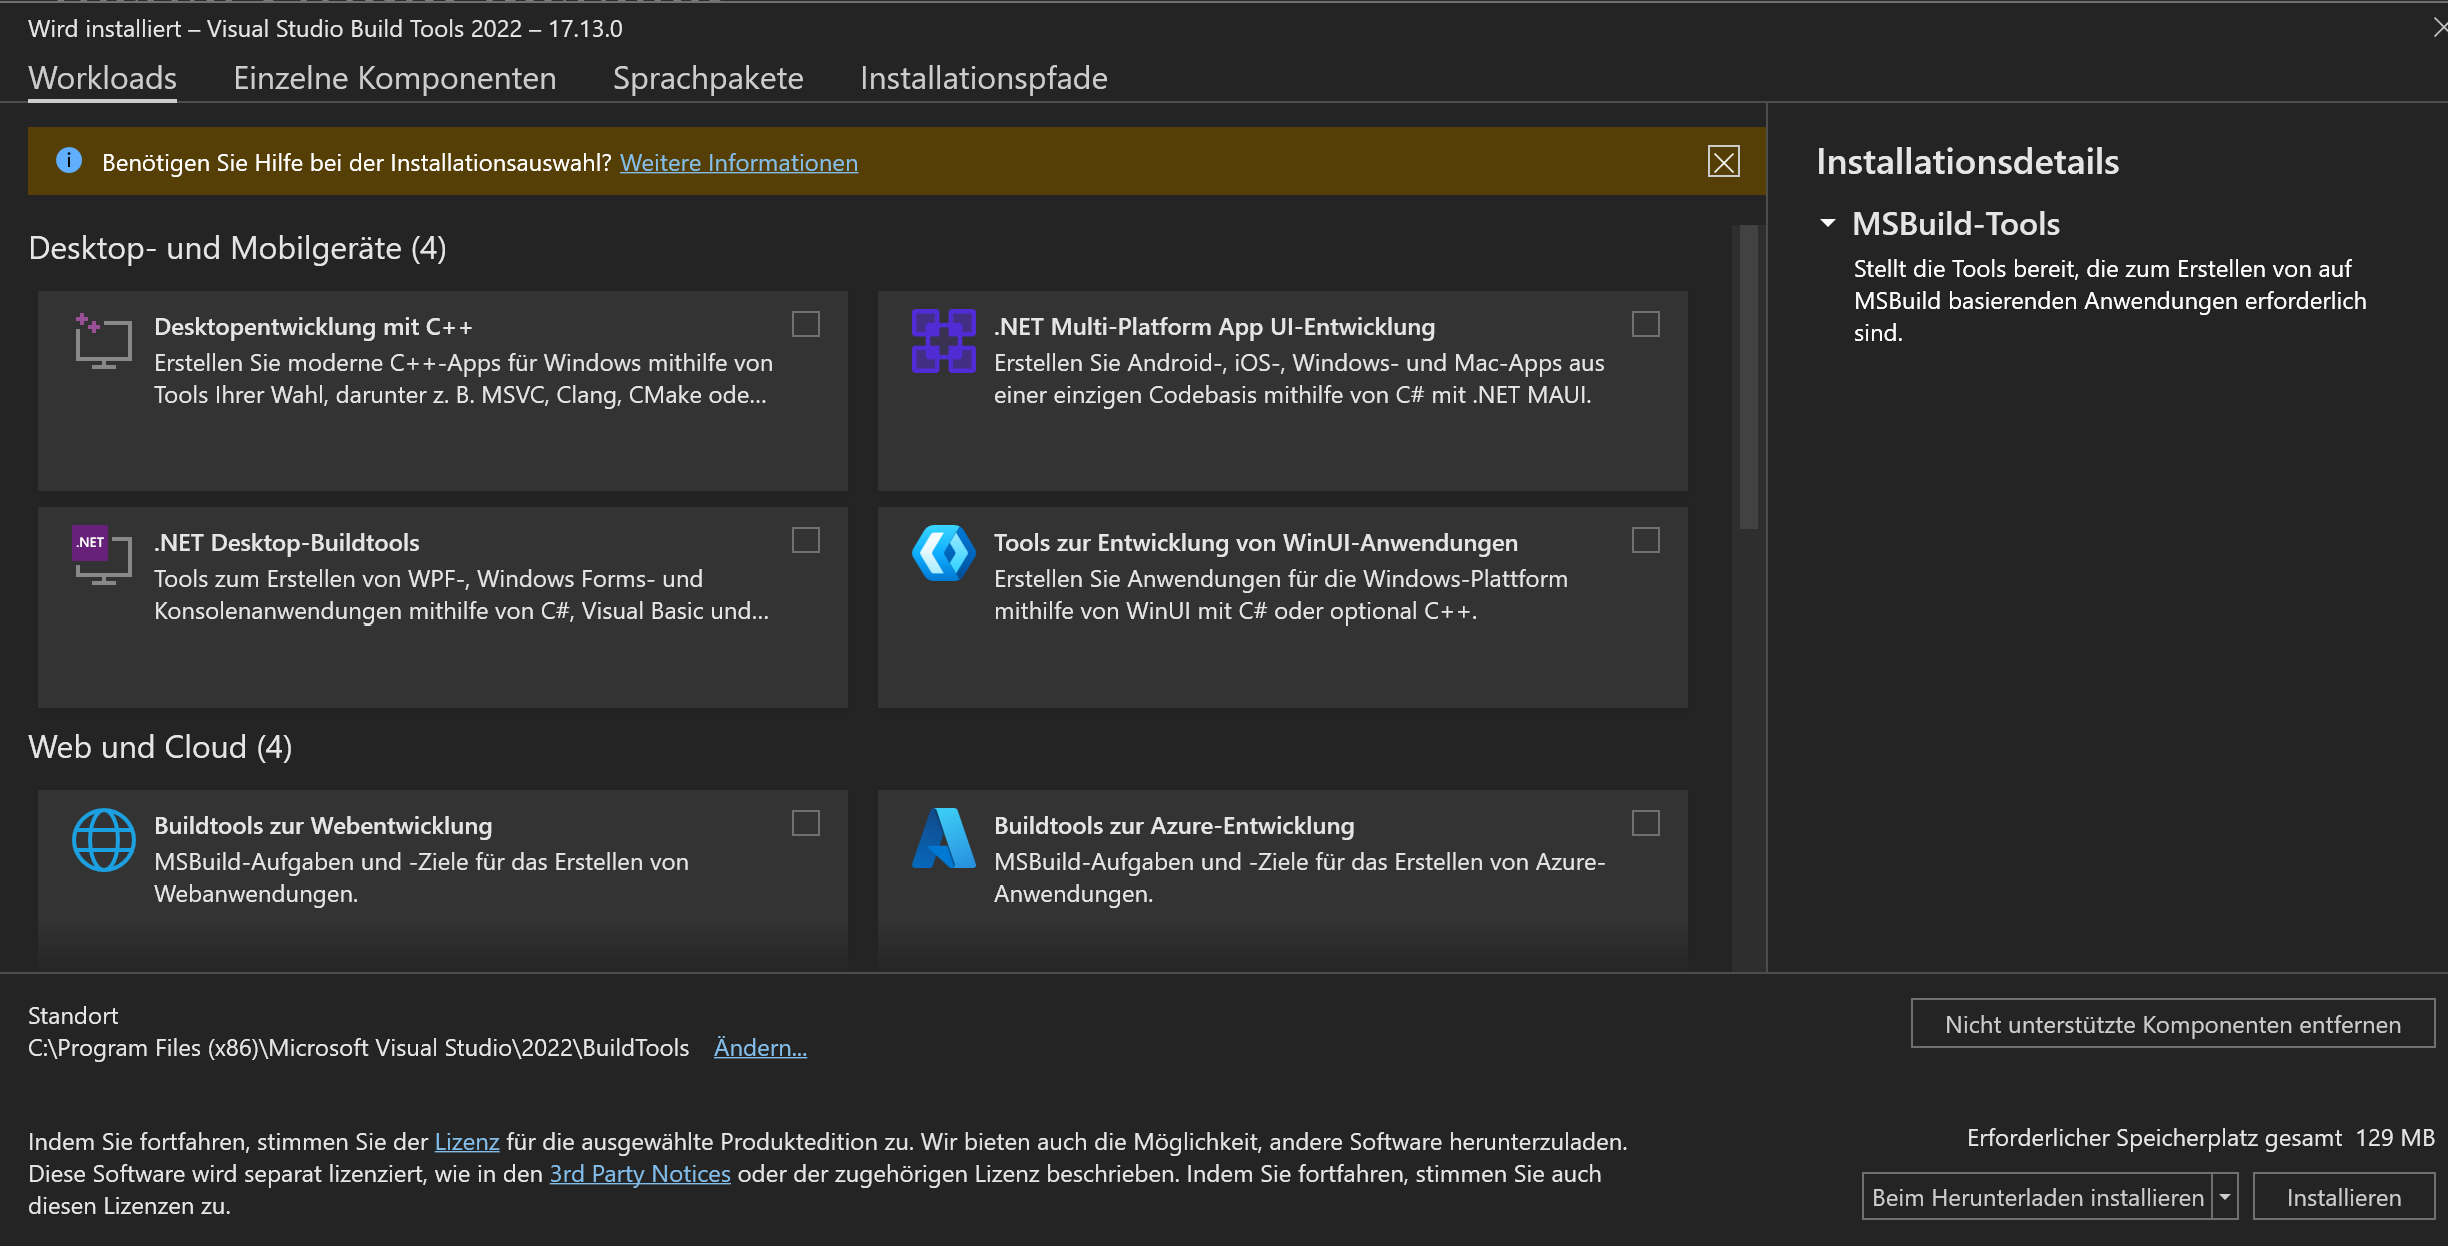Click the WinUI-Anwendungen tools icon
Image resolution: width=2448 pixels, height=1246 pixels.
click(943, 553)
